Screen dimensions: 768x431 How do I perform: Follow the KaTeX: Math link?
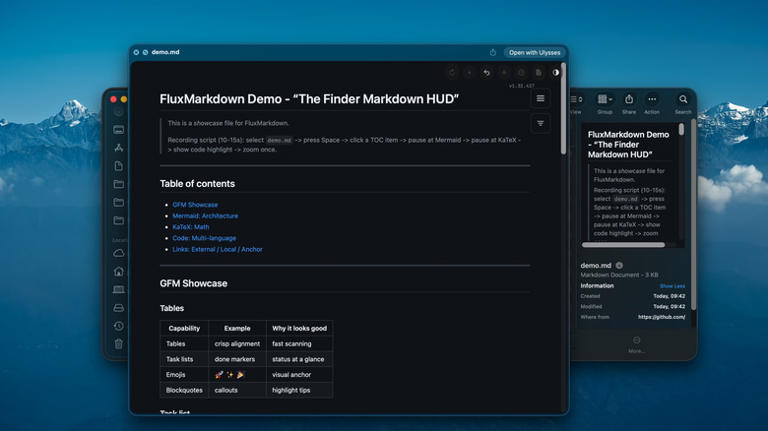191,227
